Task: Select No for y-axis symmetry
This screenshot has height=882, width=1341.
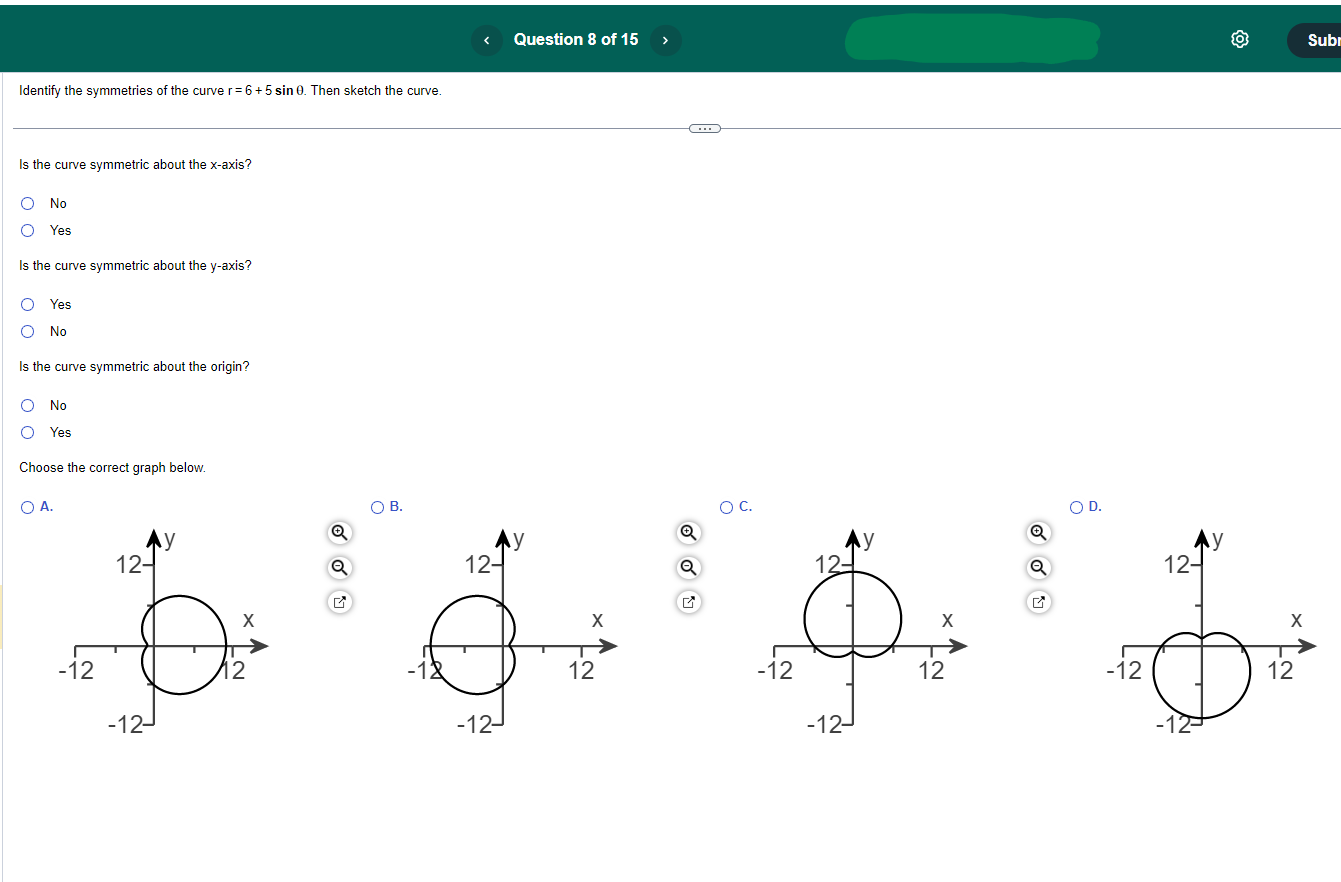Action: pos(27,331)
